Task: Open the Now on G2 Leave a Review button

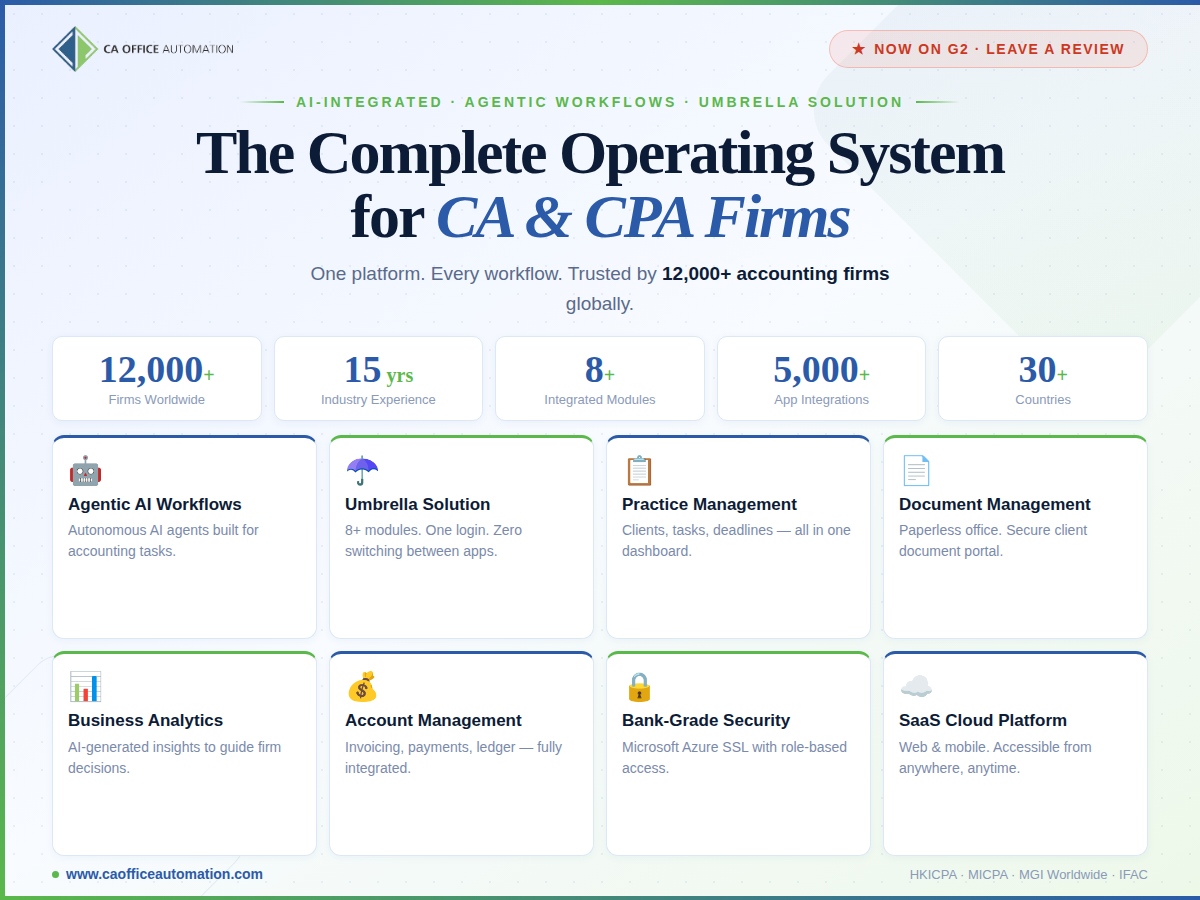Action: click(988, 49)
